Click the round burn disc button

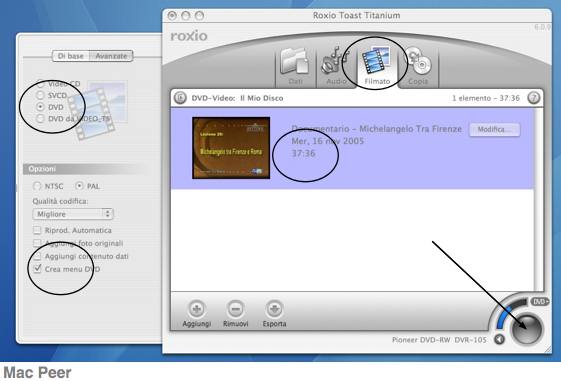(527, 329)
